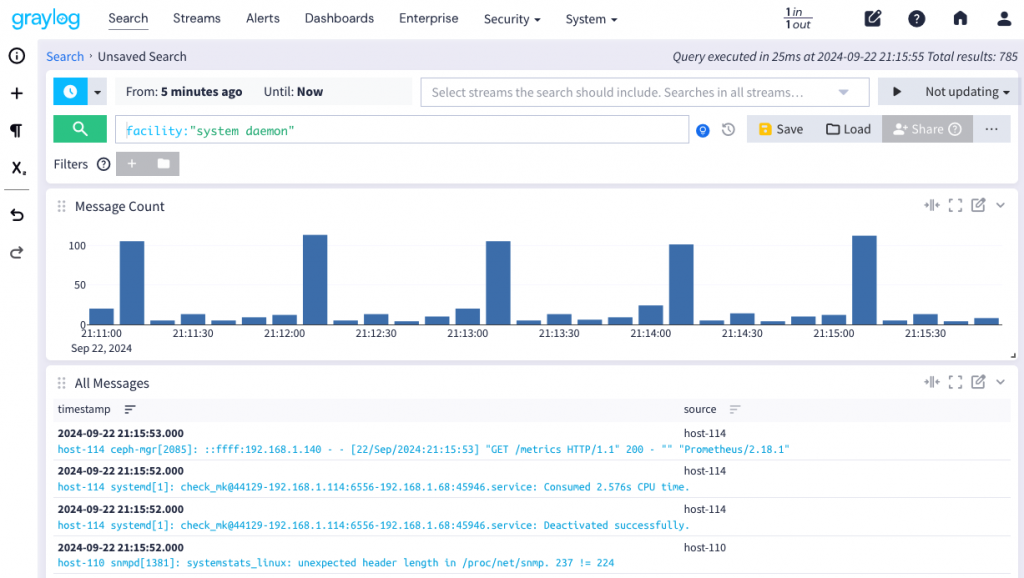Screen dimensions: 1024x578
Task: Stretch the All Messages widget width icon
Action: coord(932,382)
